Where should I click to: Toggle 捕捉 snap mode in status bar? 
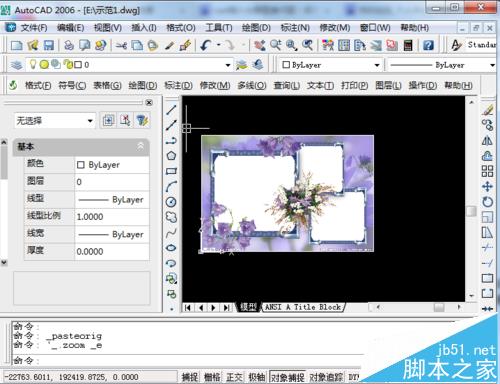(190, 377)
